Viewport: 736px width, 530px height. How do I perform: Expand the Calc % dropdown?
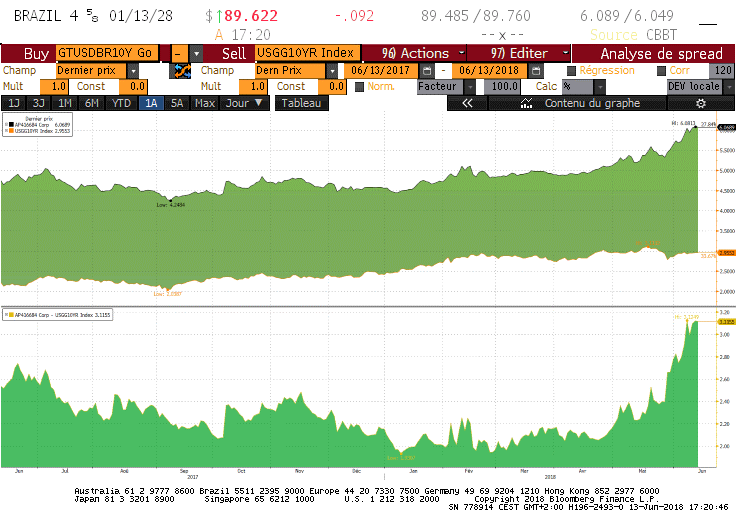pos(600,87)
